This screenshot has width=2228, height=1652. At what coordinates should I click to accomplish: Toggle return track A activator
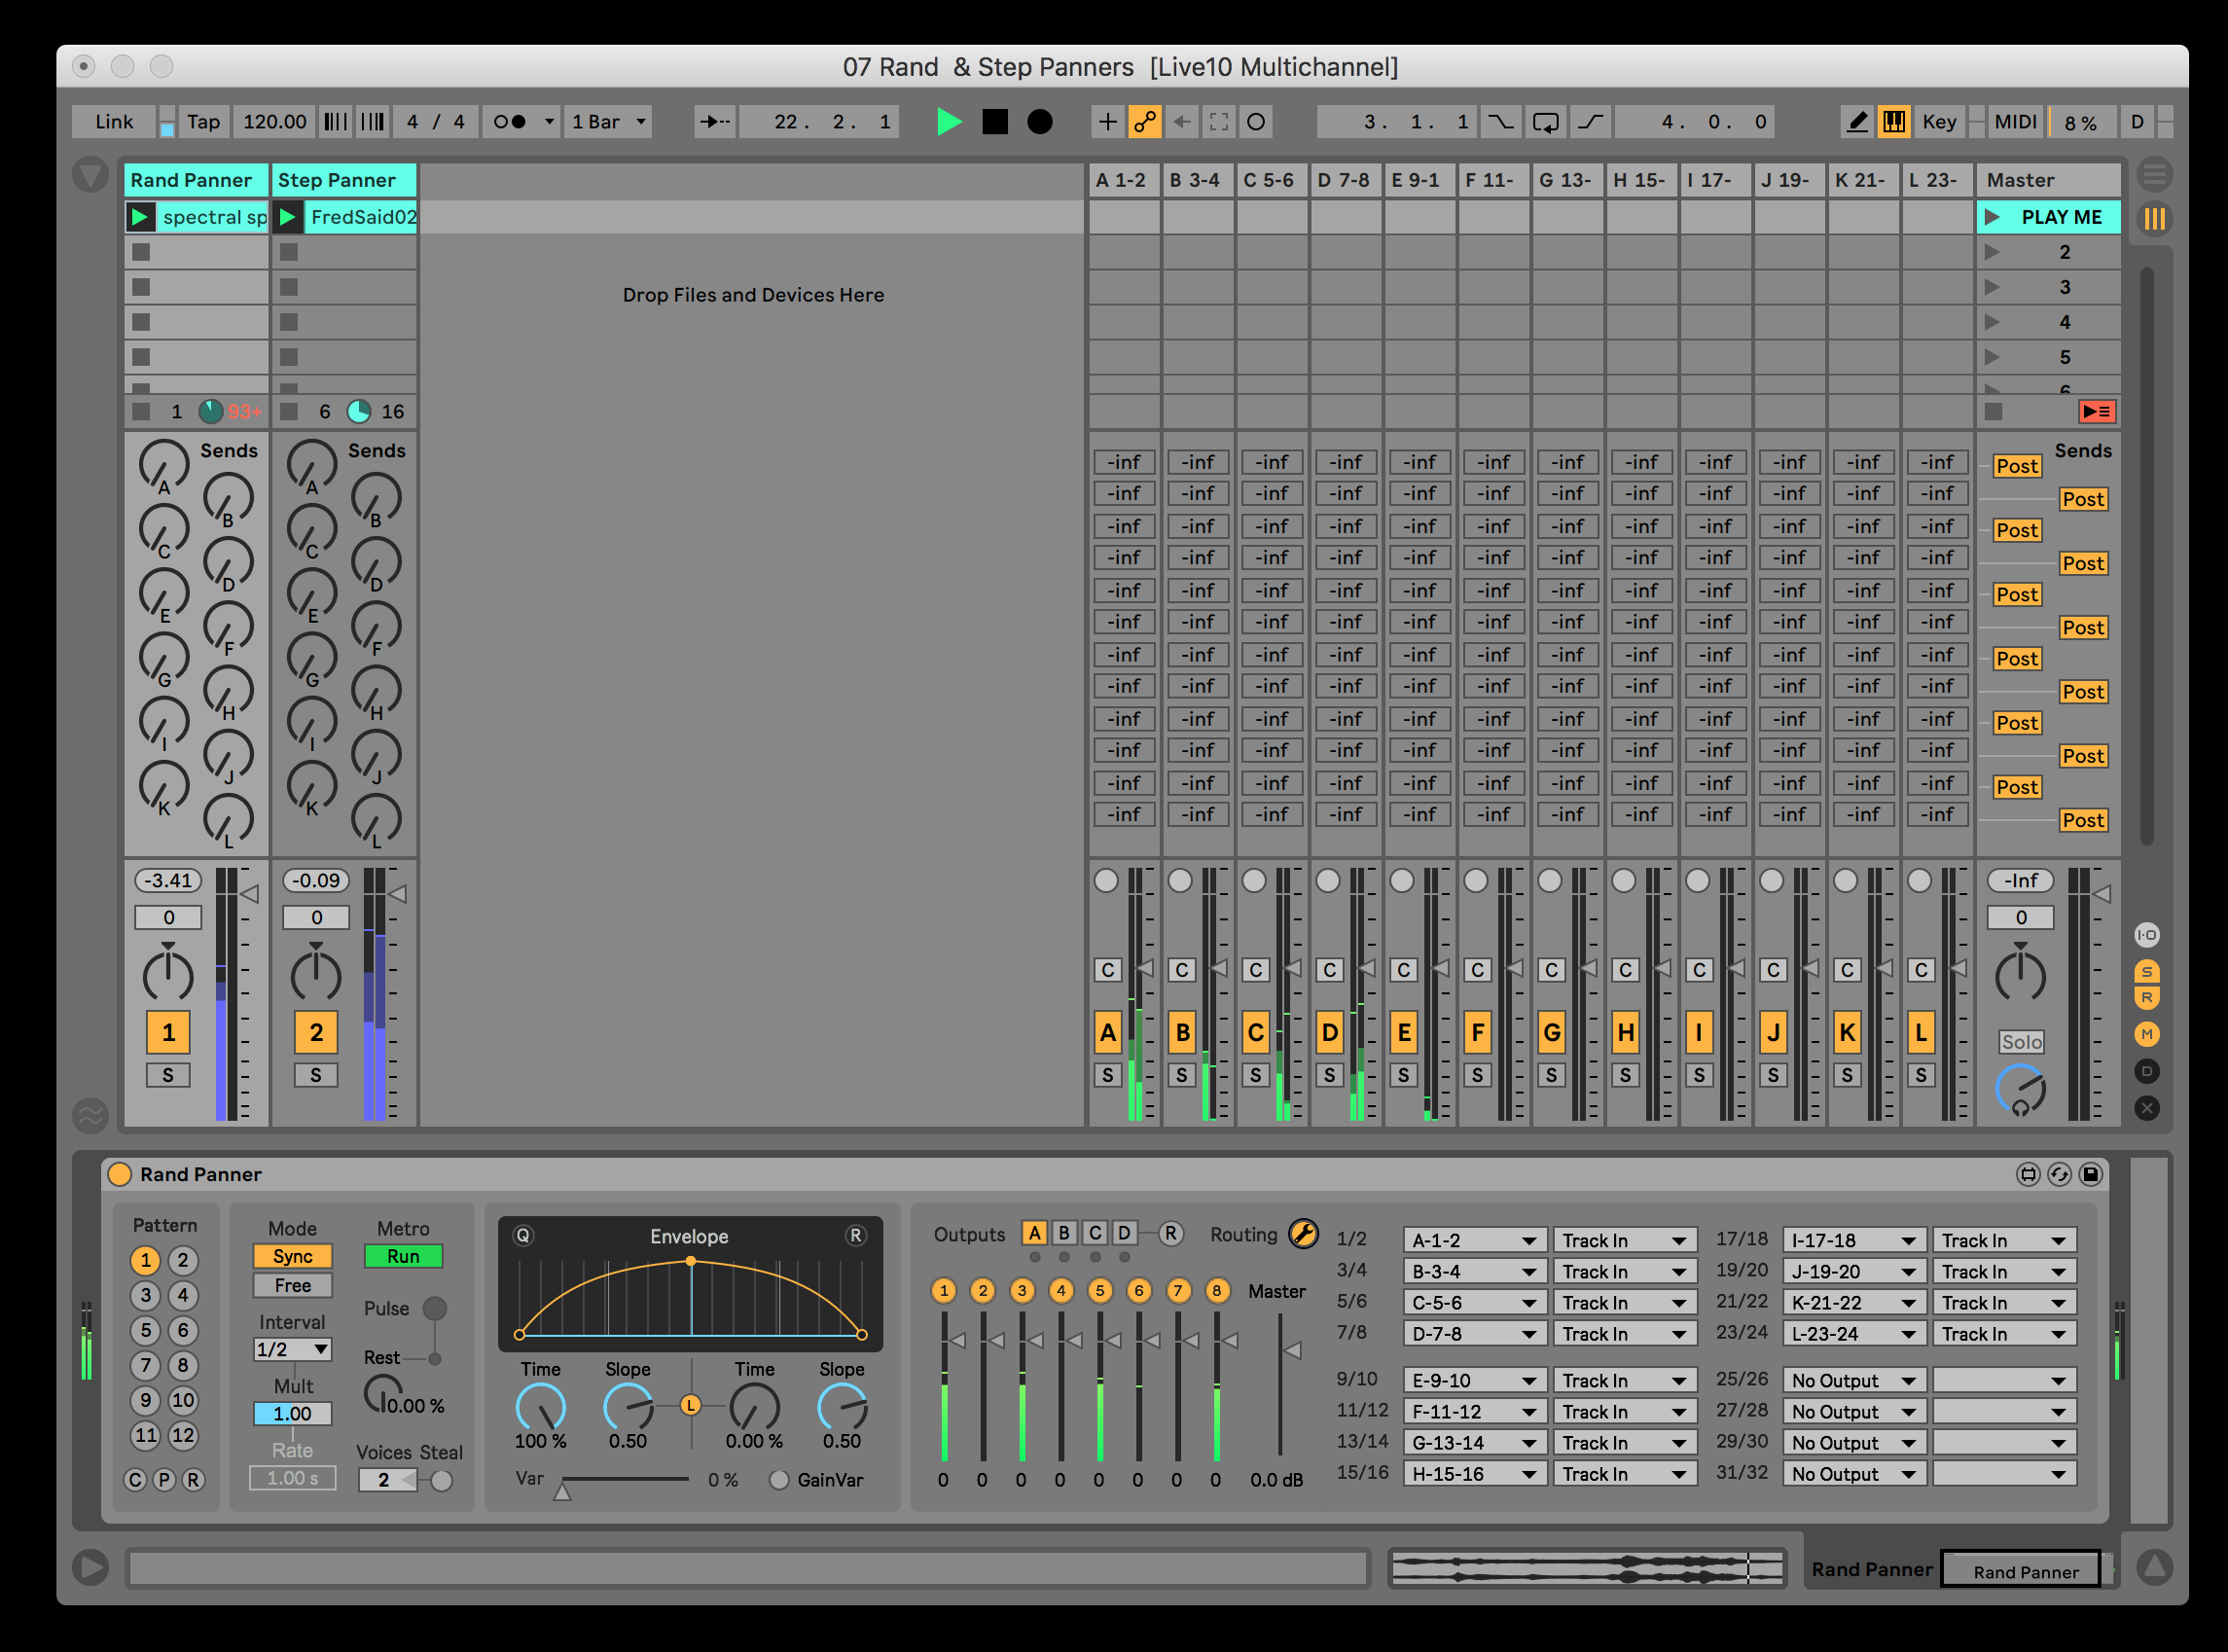pos(1108,1033)
